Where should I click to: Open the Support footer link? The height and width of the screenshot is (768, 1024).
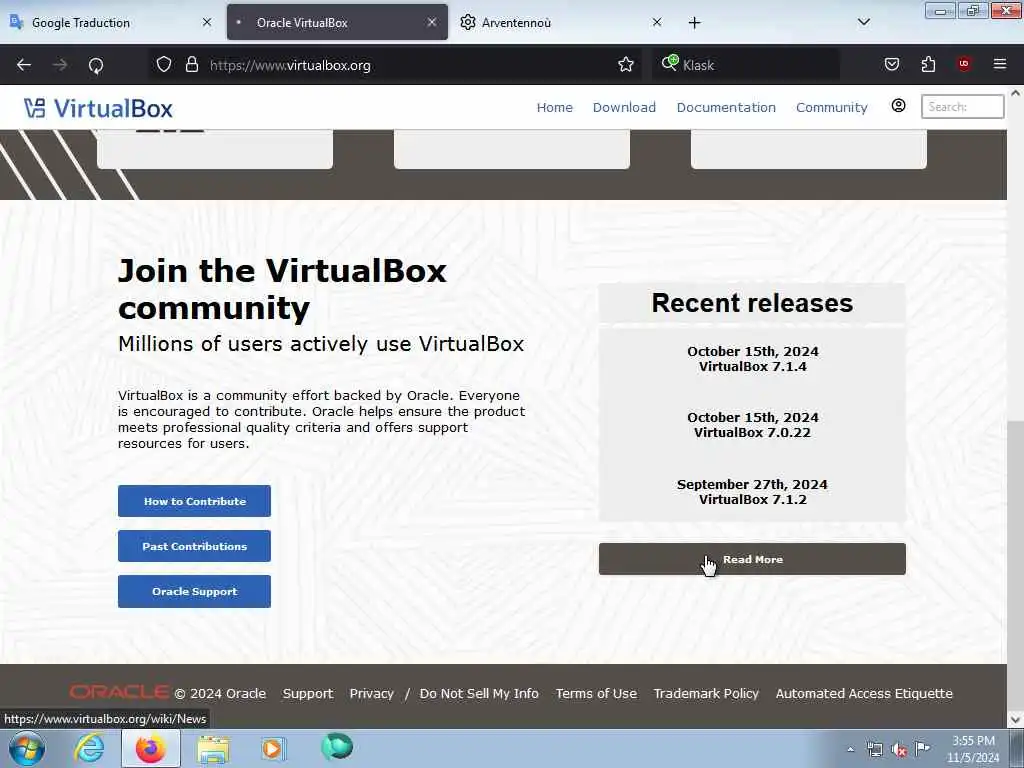point(308,694)
